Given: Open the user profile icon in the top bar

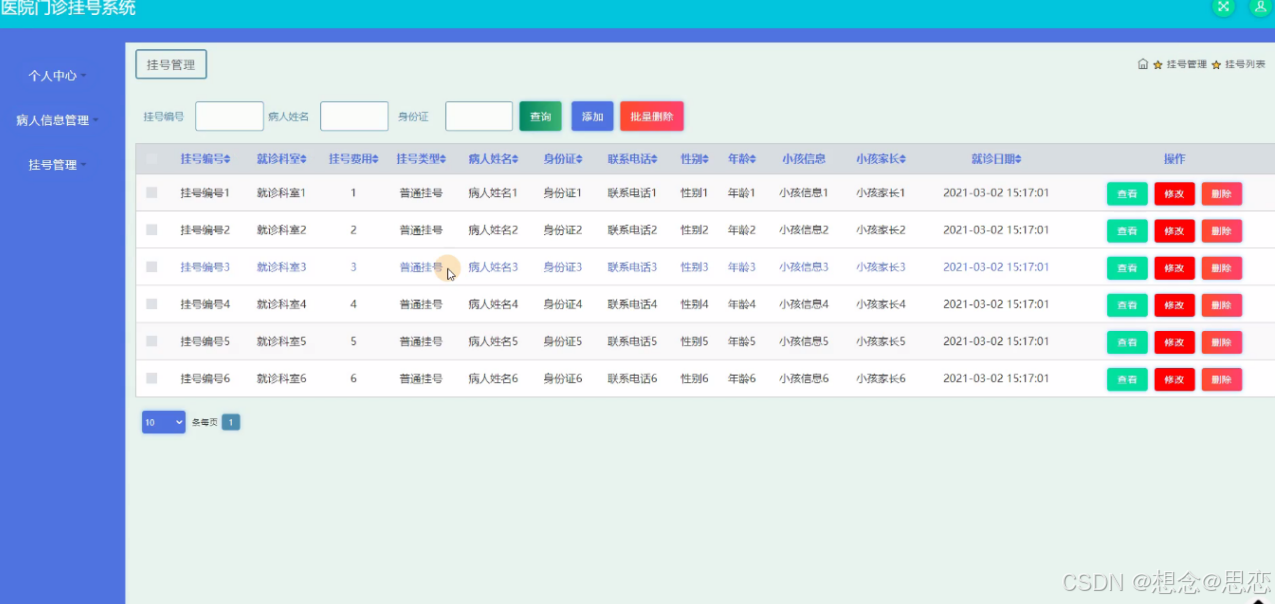Looking at the screenshot, I should pyautogui.click(x=1259, y=7).
